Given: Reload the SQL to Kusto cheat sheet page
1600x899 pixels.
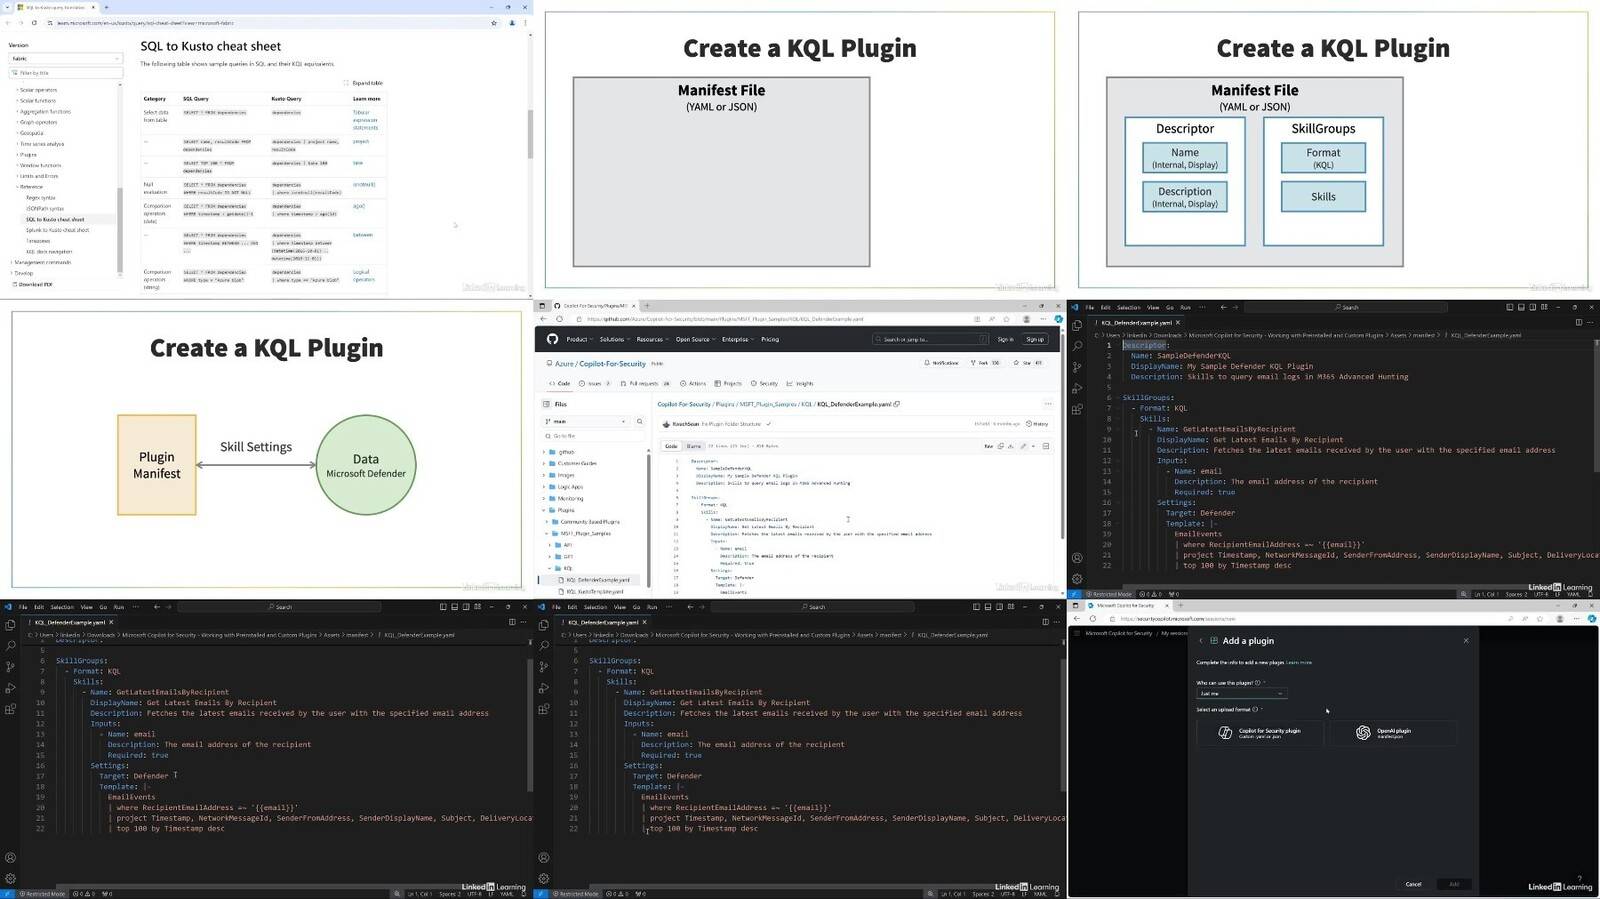Looking at the screenshot, I should tap(34, 22).
